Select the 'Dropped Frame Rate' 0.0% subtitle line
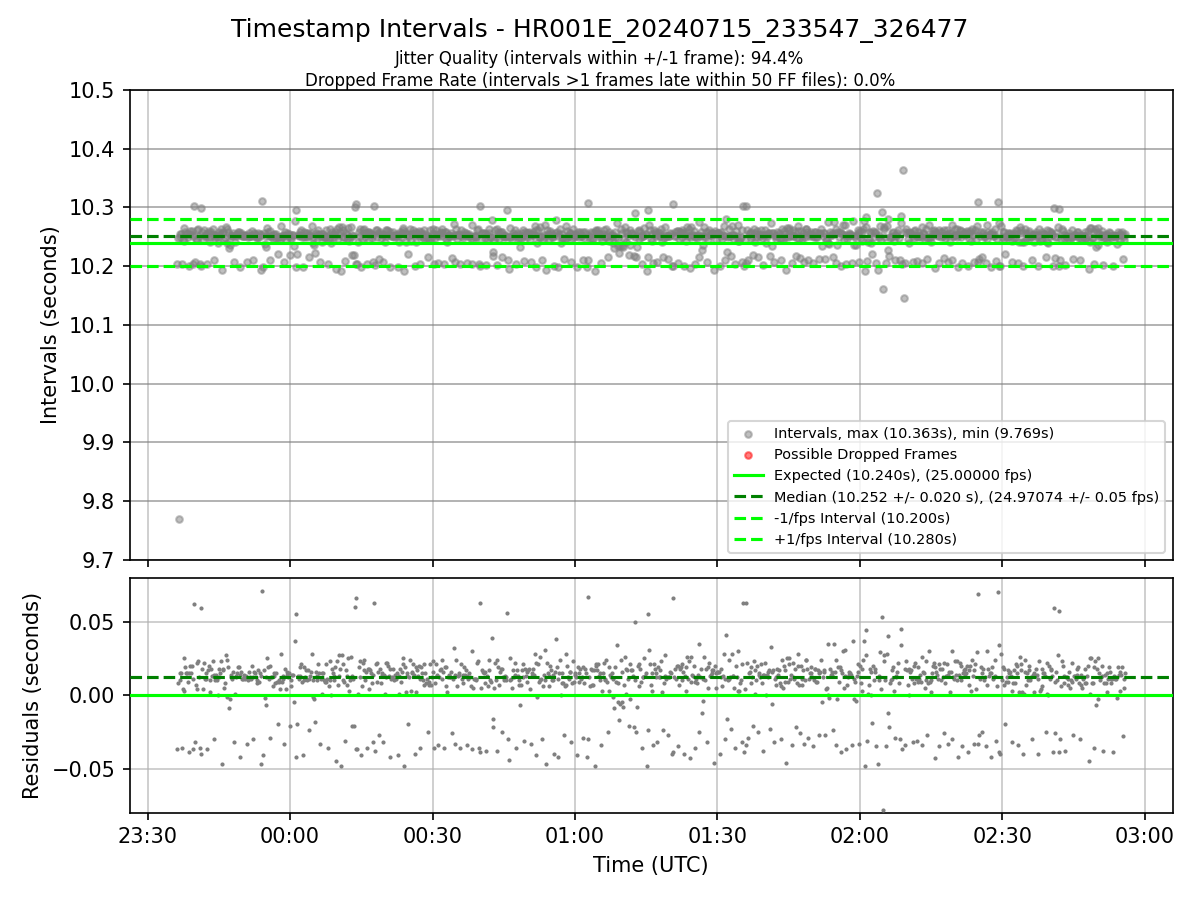The width and height of the screenshot is (1200, 900). tap(599, 80)
